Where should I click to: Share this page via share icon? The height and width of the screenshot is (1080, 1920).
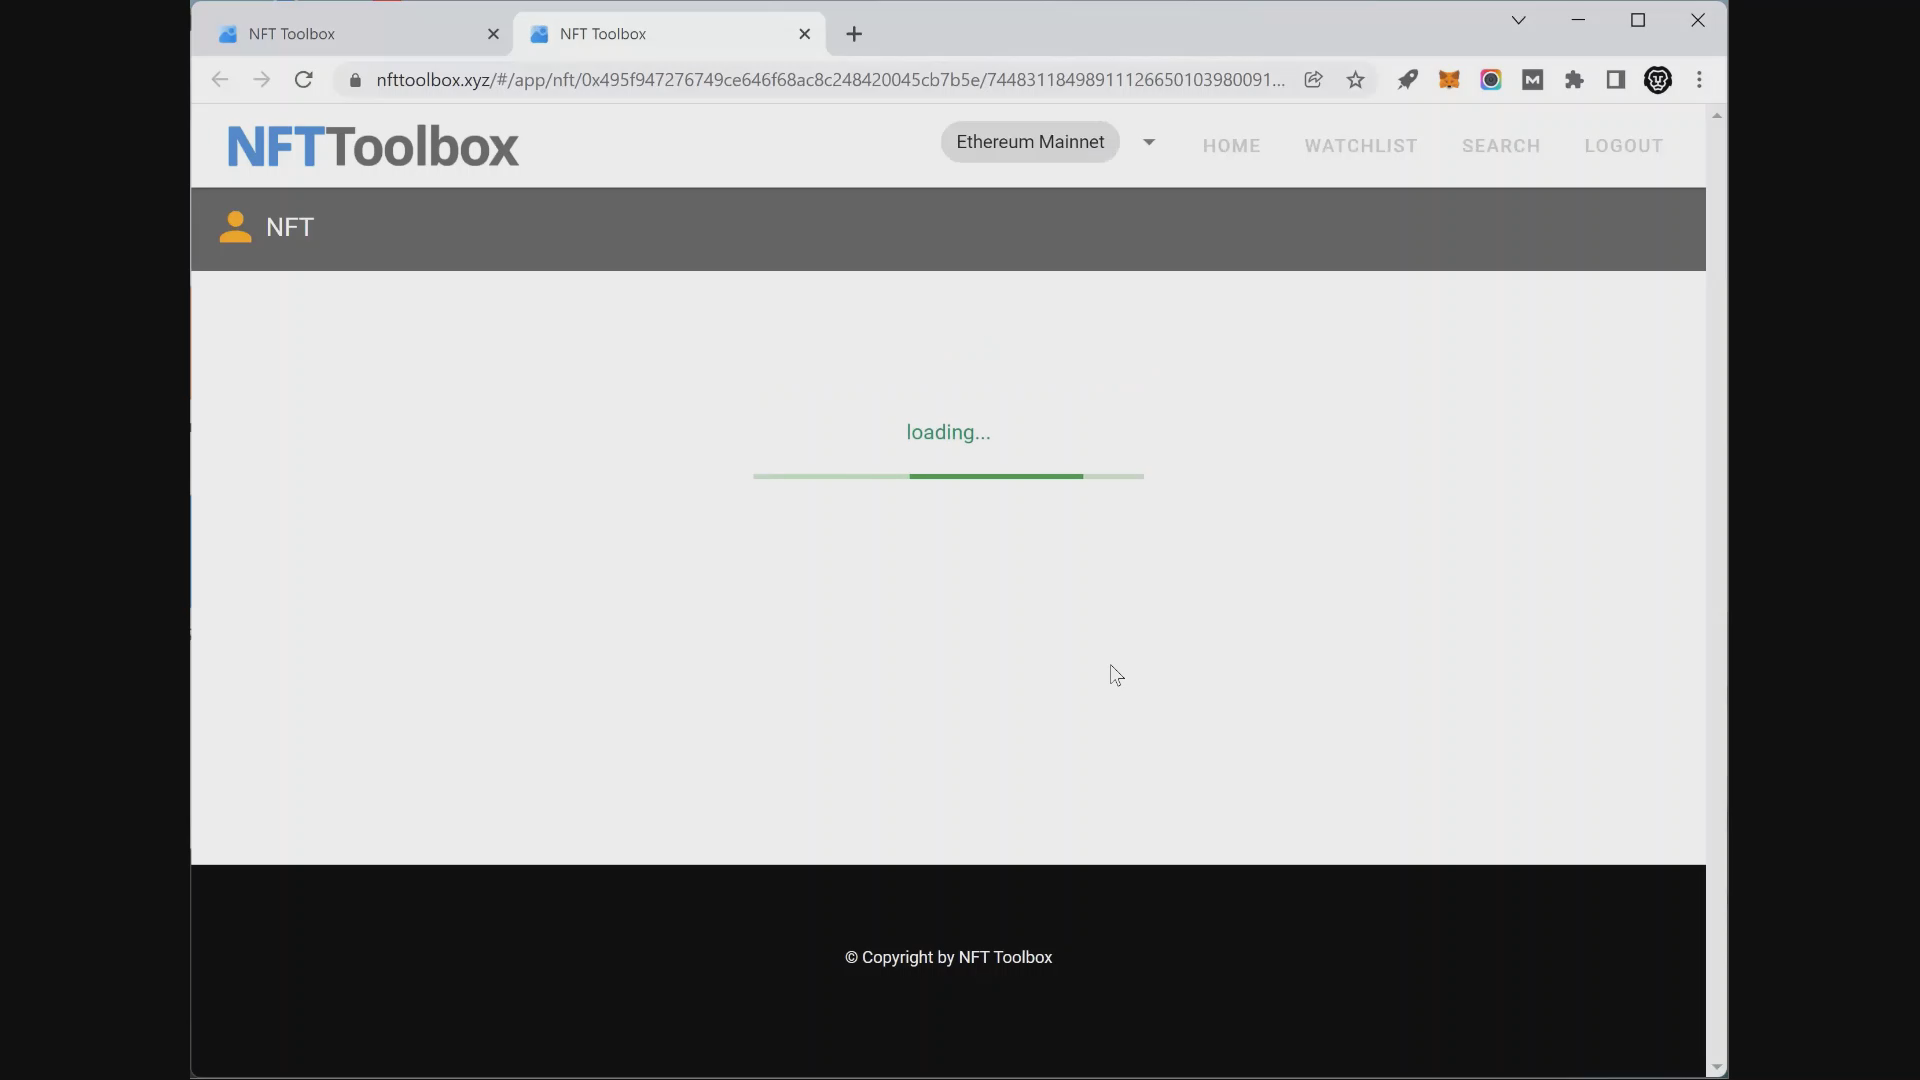click(1313, 80)
